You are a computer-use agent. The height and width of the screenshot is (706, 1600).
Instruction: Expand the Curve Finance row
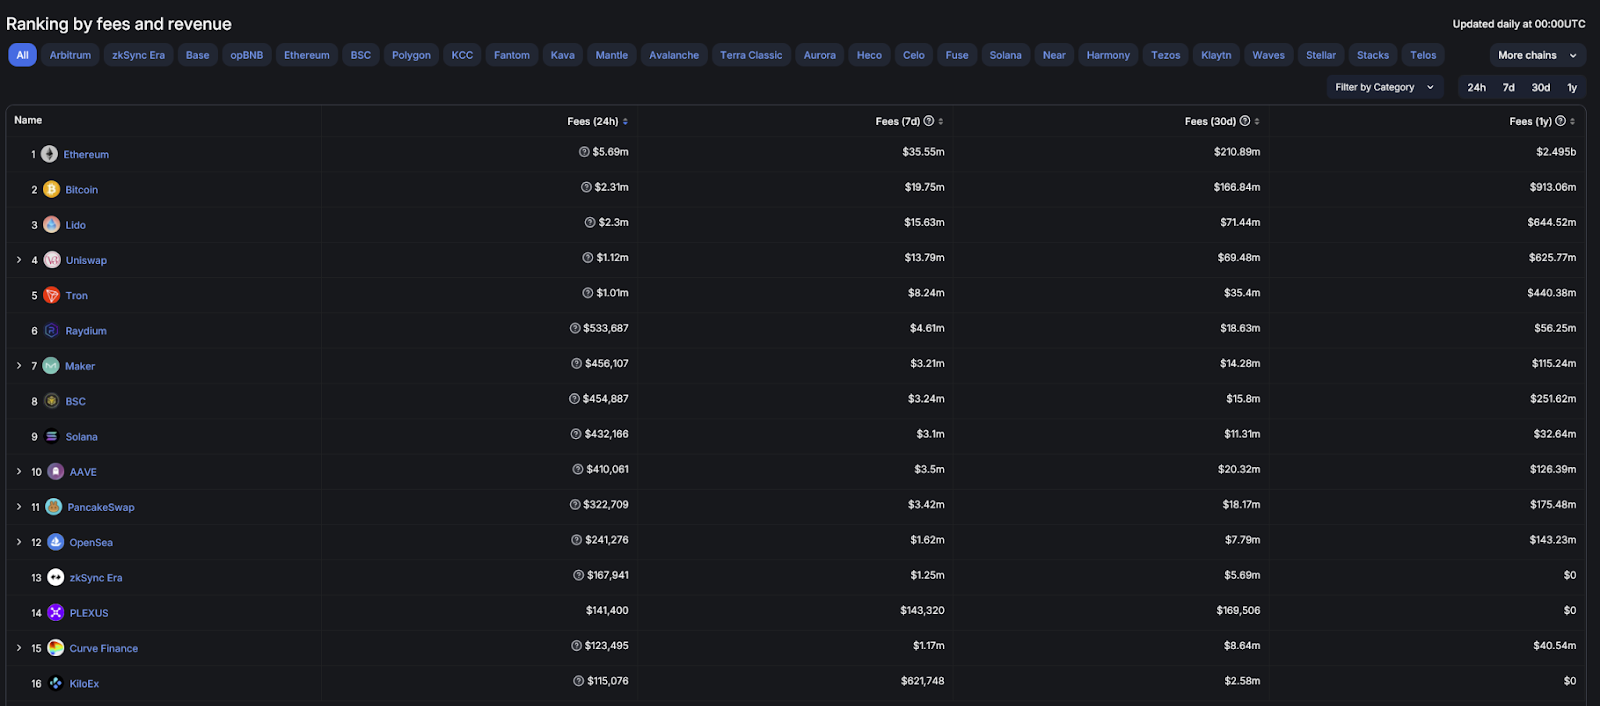19,648
